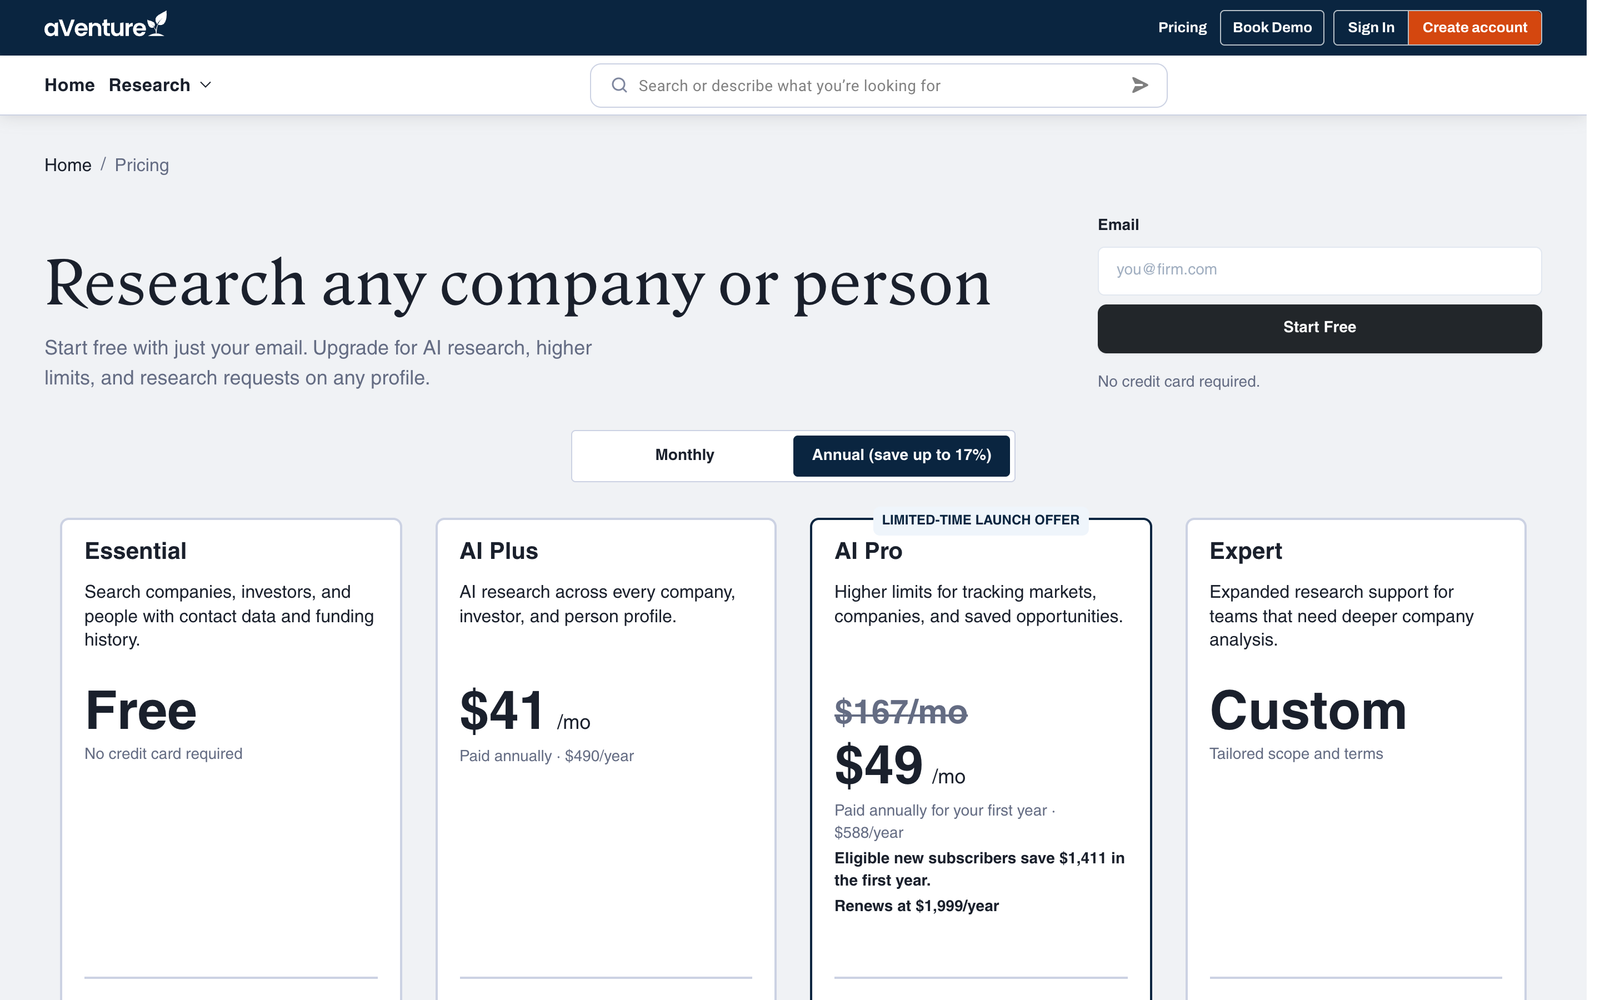Image resolution: width=1600 pixels, height=1000 pixels.
Task: Click the Start Free button
Action: (1319, 328)
